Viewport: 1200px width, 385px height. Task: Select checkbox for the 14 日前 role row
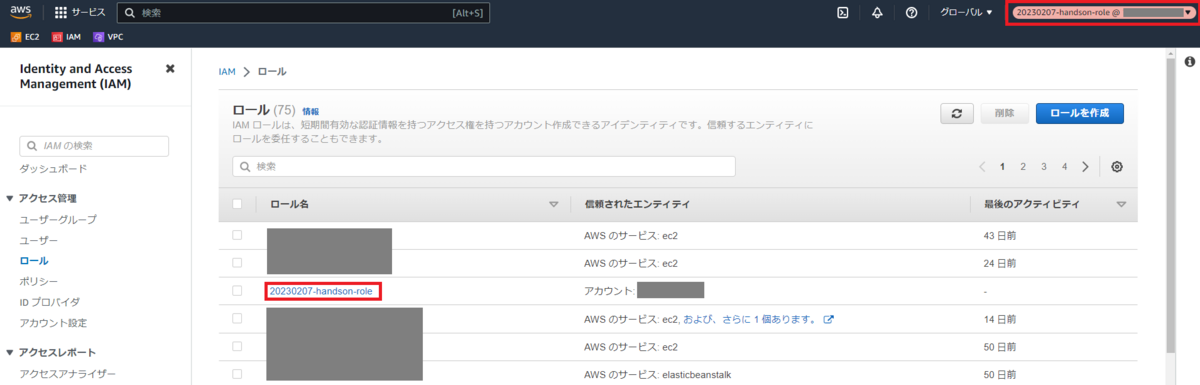(237, 319)
